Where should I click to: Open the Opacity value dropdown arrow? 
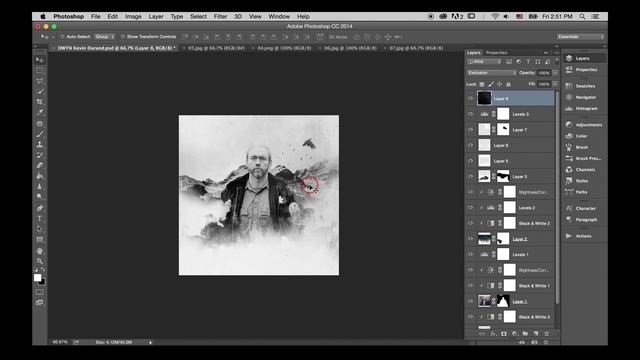pyautogui.click(x=555, y=73)
